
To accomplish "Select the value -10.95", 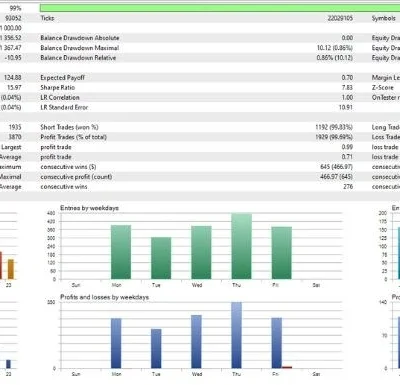I will tap(13, 58).
